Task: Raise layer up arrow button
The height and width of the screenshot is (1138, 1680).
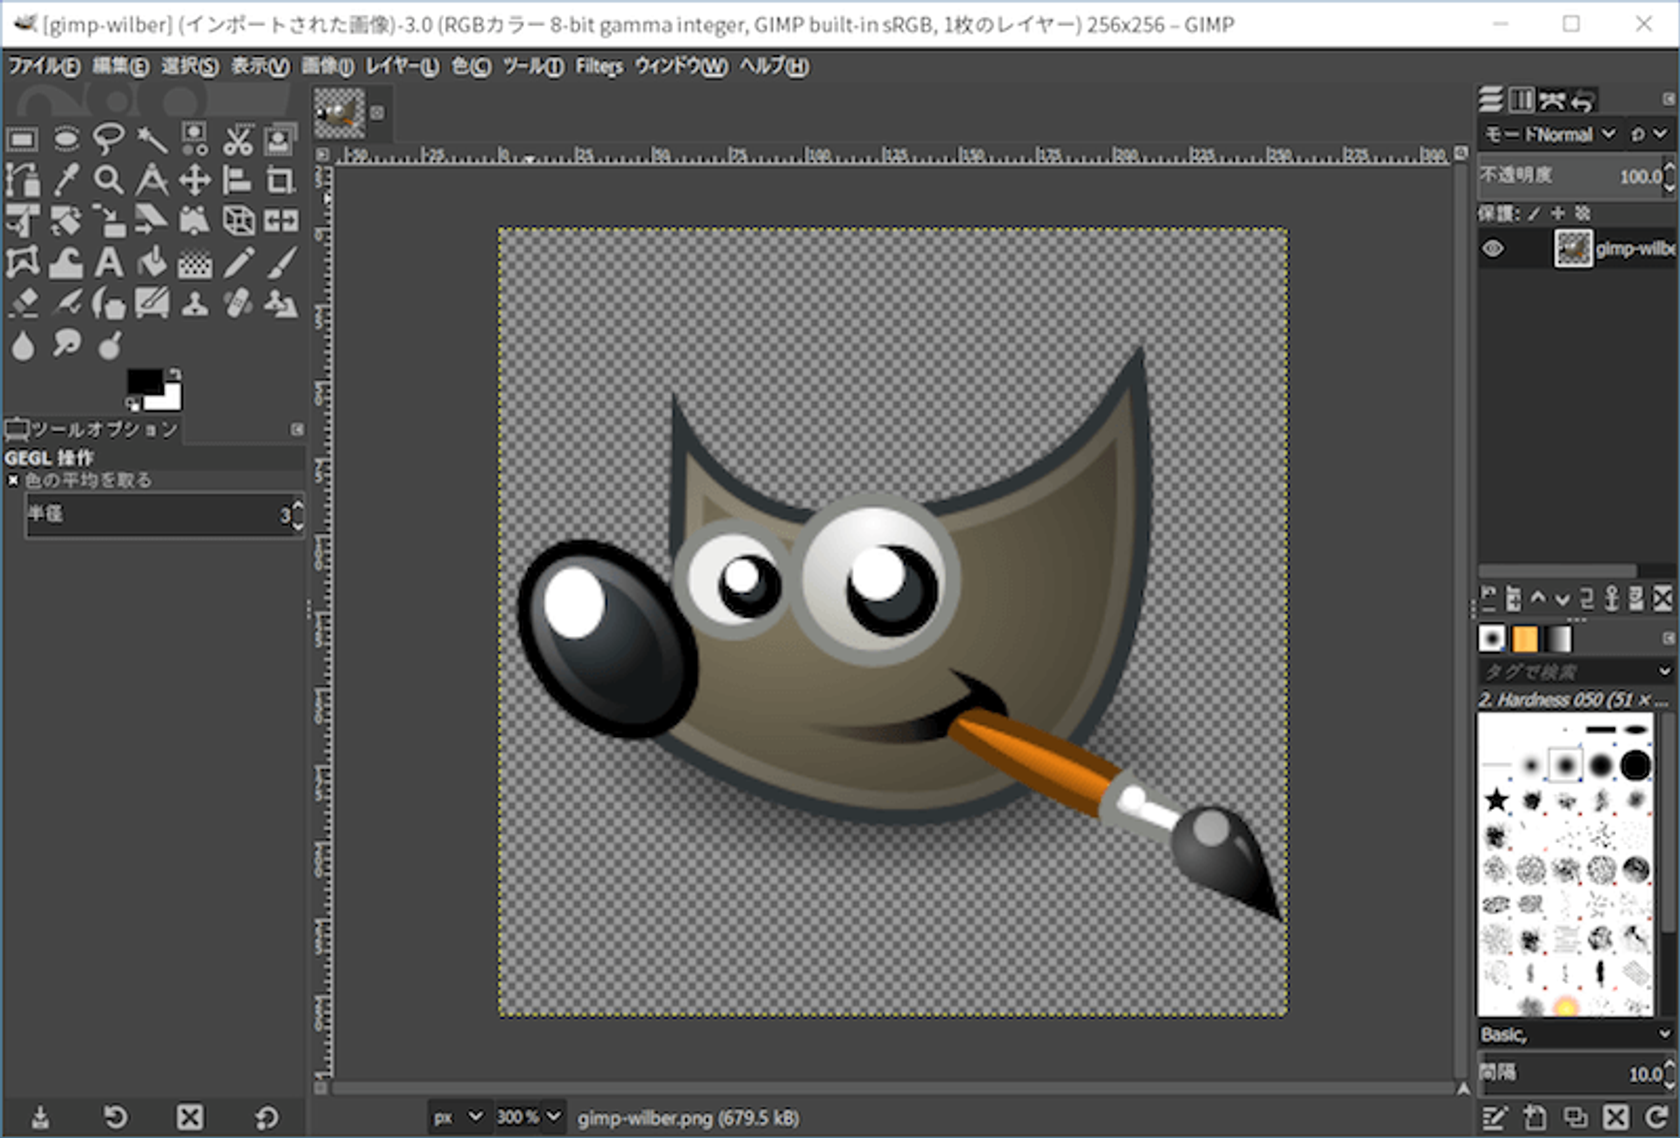Action: coord(1538,598)
